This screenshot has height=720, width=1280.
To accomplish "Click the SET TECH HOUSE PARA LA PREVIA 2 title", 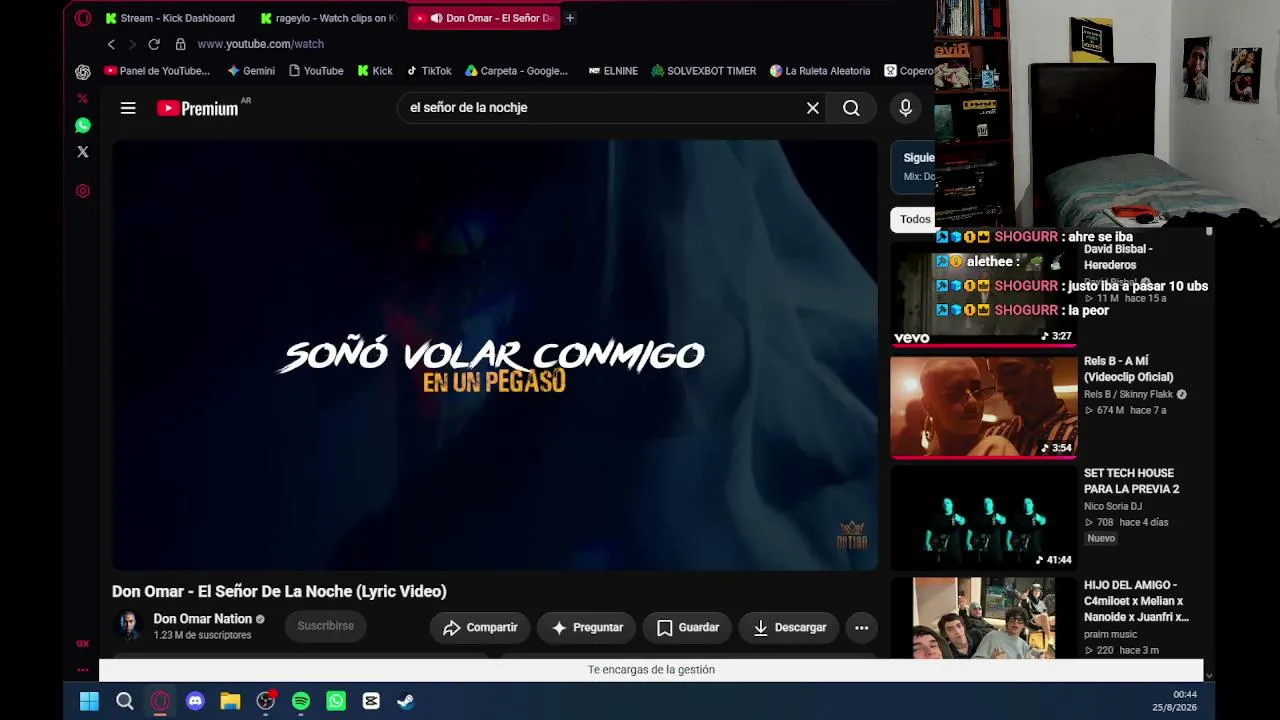I will tap(1132, 481).
